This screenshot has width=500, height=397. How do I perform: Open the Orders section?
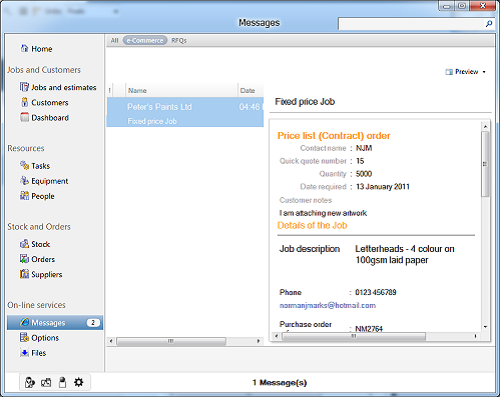coord(37,259)
